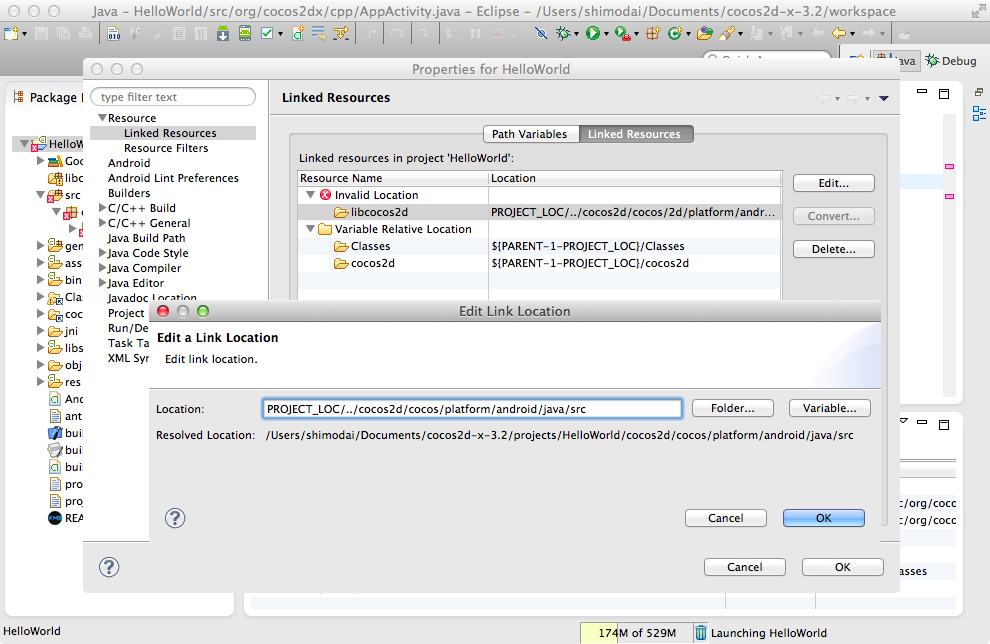Click the New Android XML File icon
Screen dimensions: 990x644
tap(297, 33)
